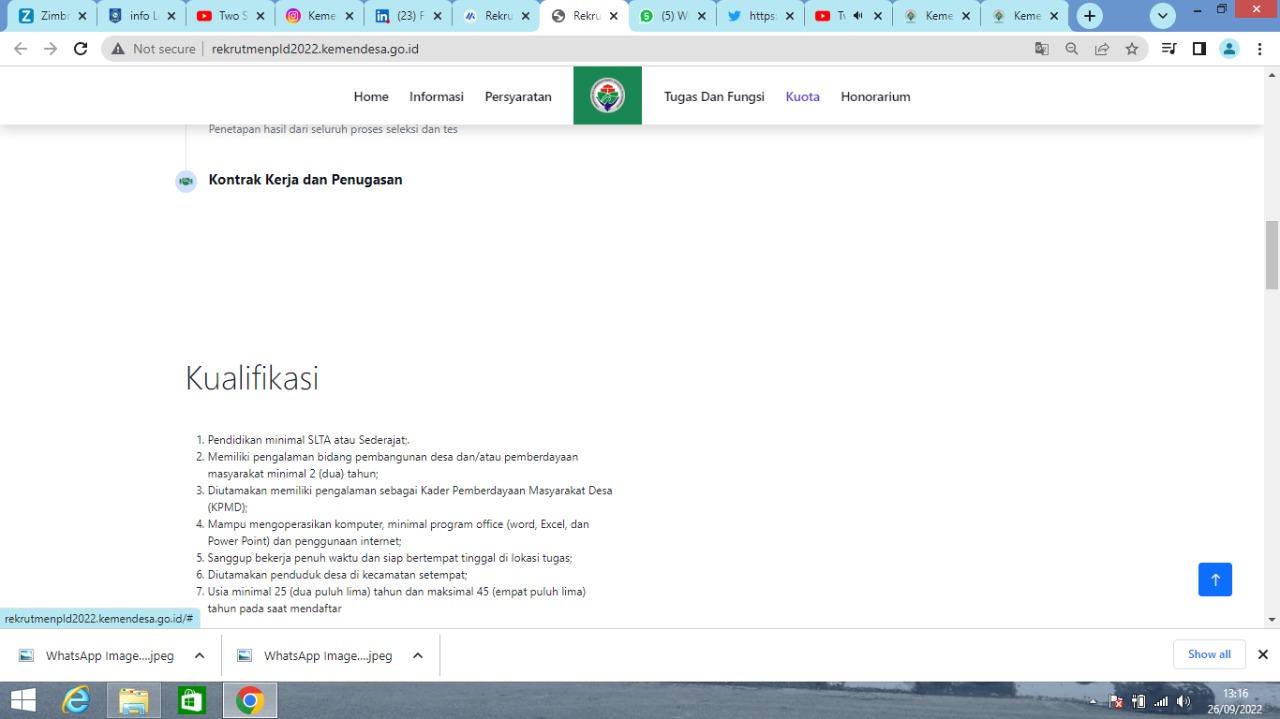The width and height of the screenshot is (1280, 719).
Task: Click the browser reload page icon
Action: coord(81,49)
